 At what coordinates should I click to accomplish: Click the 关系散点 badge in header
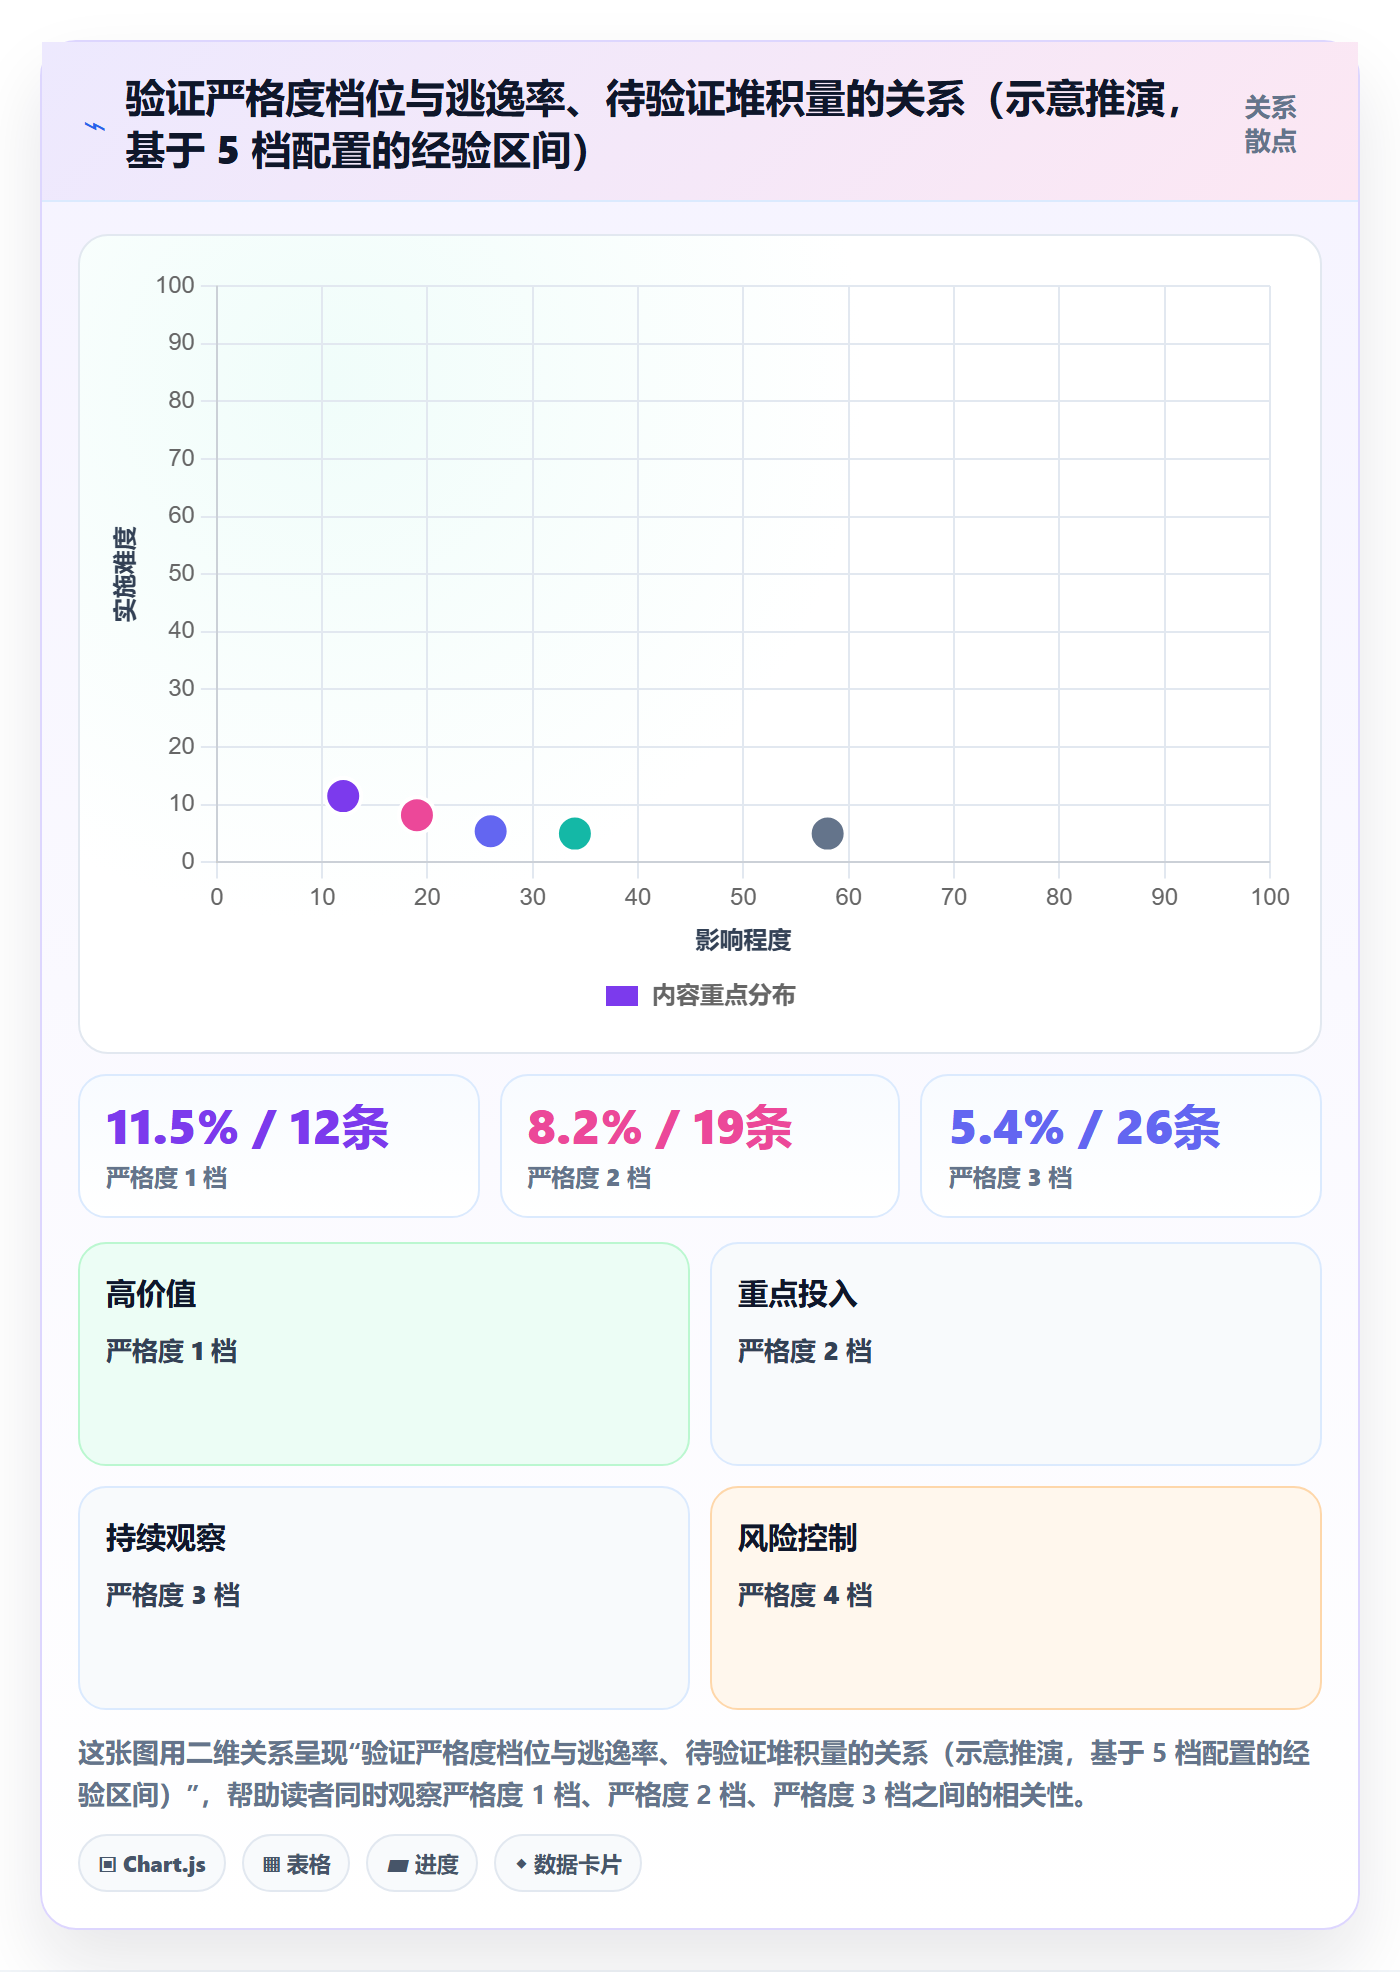coord(1270,124)
